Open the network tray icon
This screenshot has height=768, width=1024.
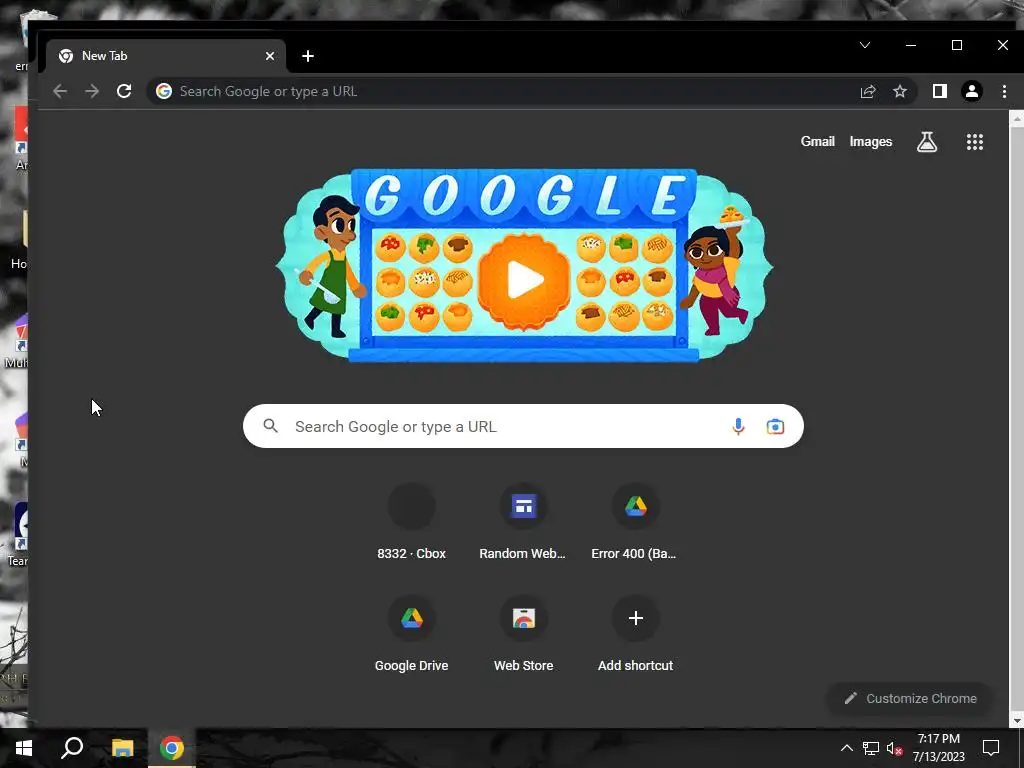point(871,748)
